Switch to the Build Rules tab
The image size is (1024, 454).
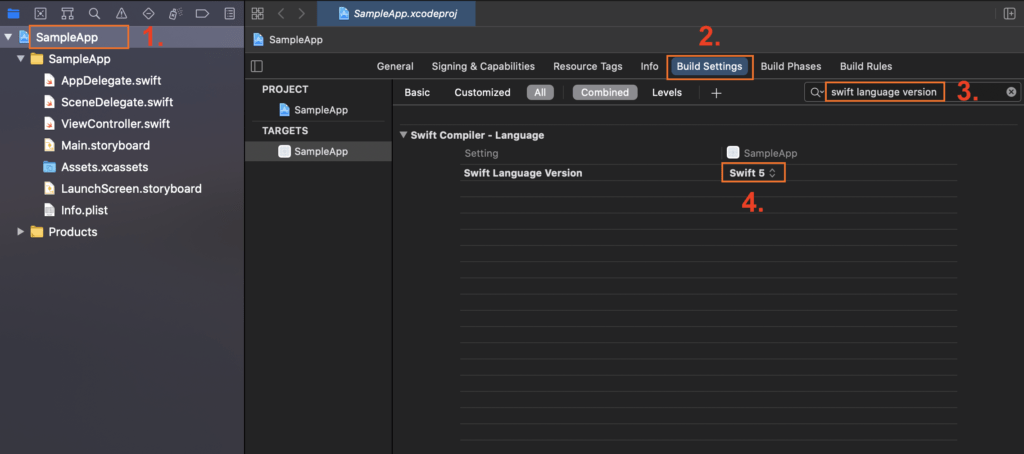tap(866, 66)
